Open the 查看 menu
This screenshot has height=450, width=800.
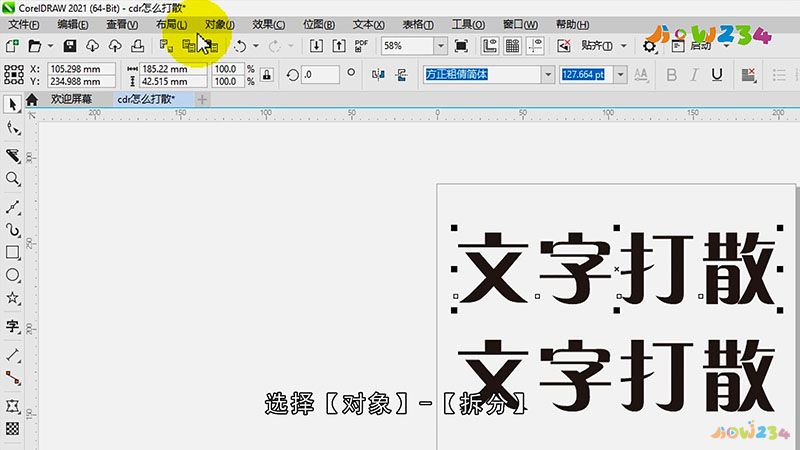coord(121,24)
